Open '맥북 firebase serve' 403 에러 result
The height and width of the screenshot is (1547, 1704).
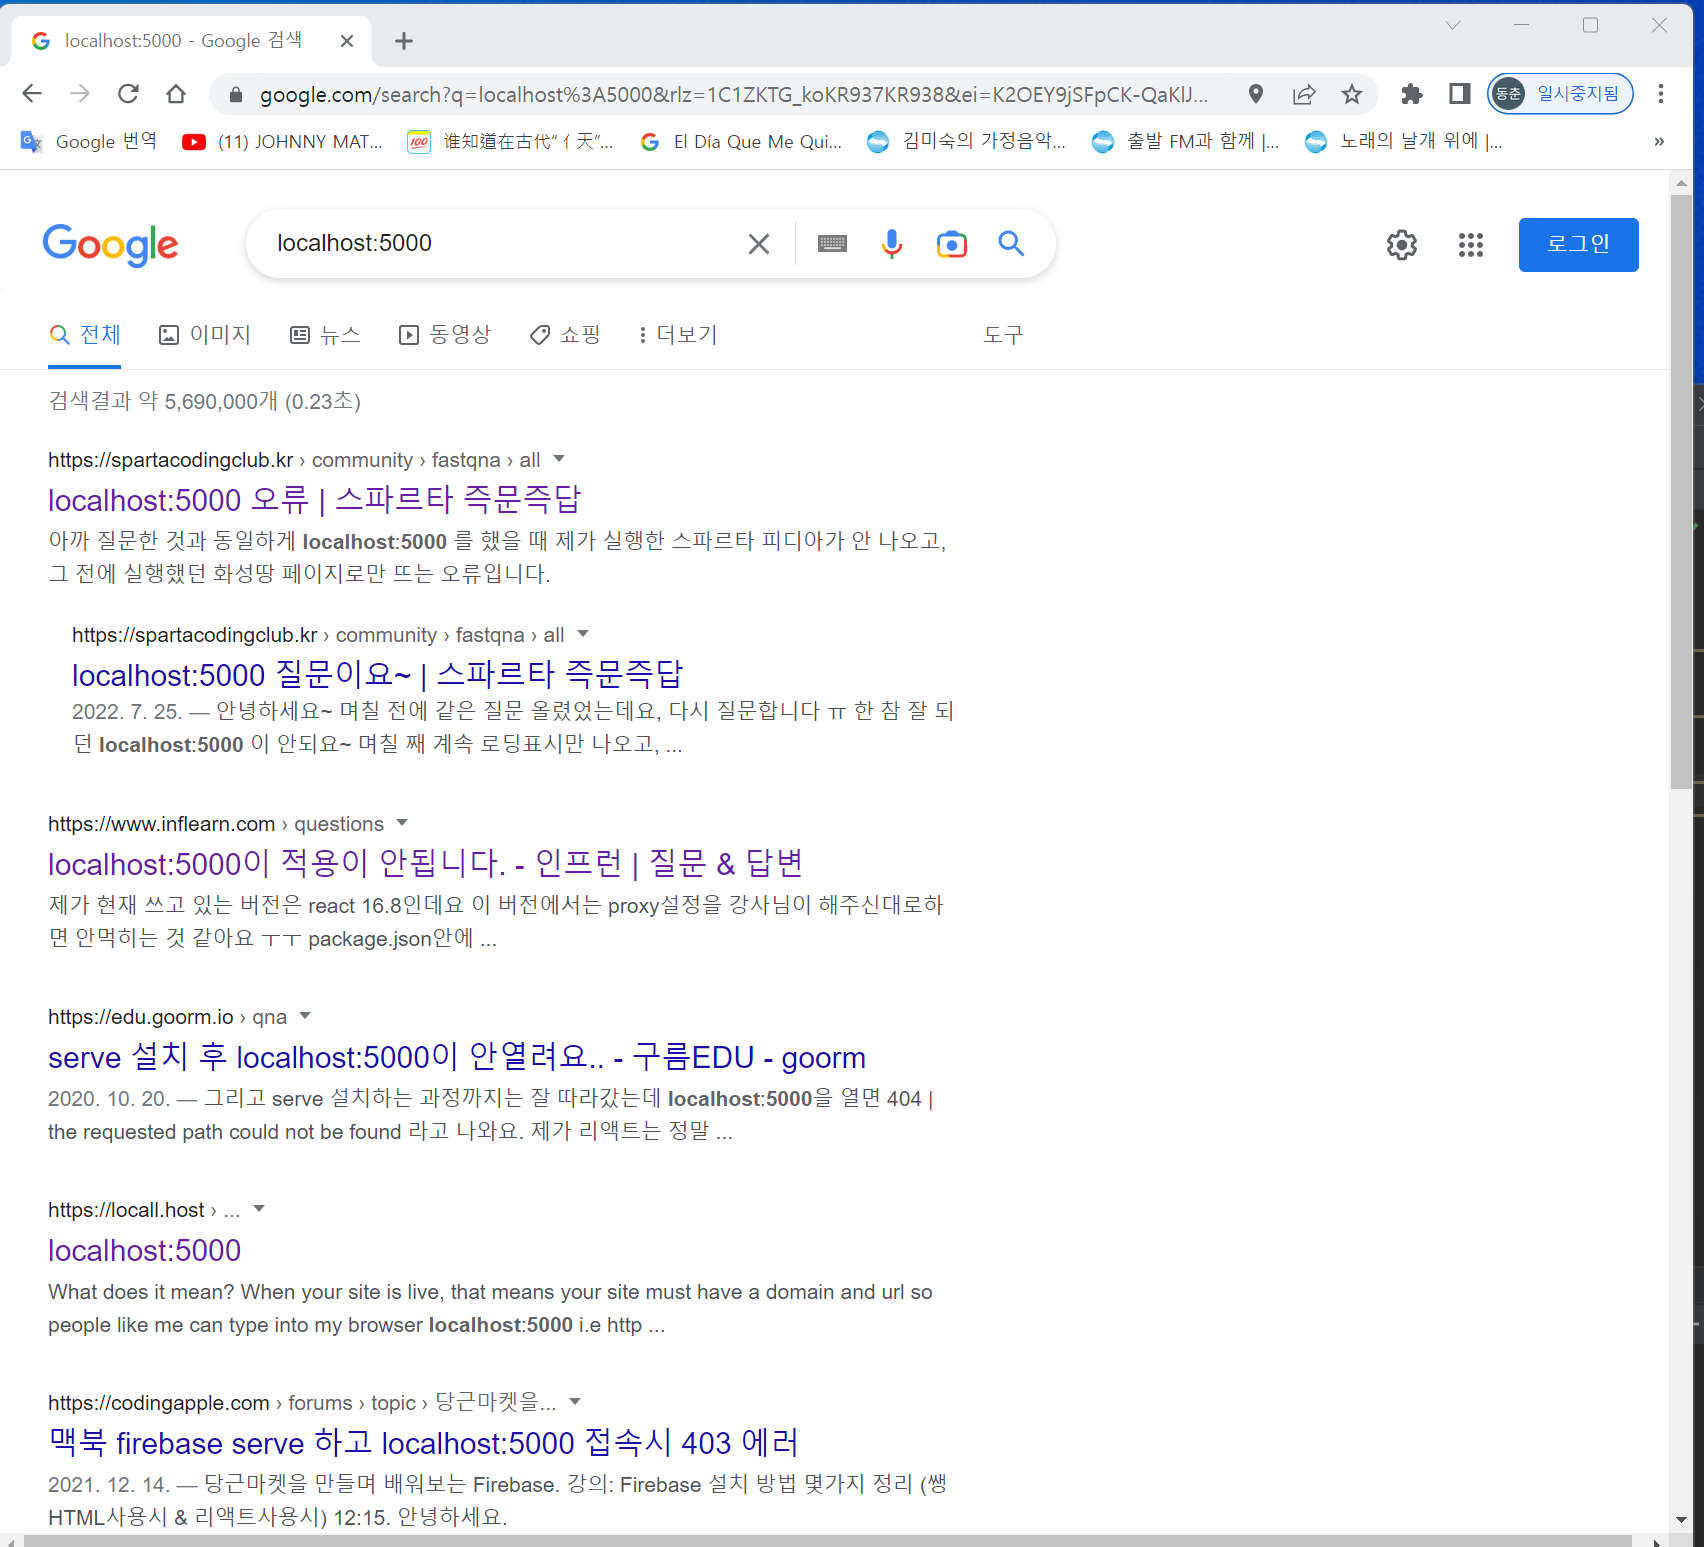coord(424,1442)
